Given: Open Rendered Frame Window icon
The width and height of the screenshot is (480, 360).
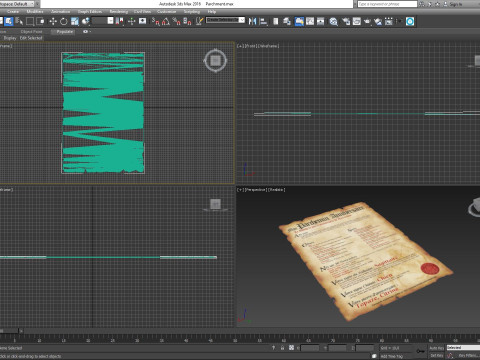Looking at the screenshot, I should (x=357, y=21).
